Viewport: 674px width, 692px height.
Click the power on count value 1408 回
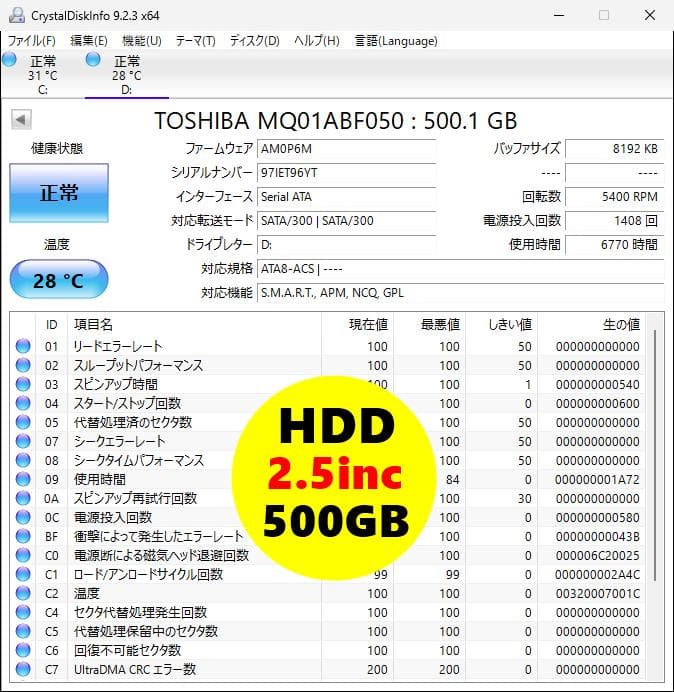pyautogui.click(x=614, y=220)
